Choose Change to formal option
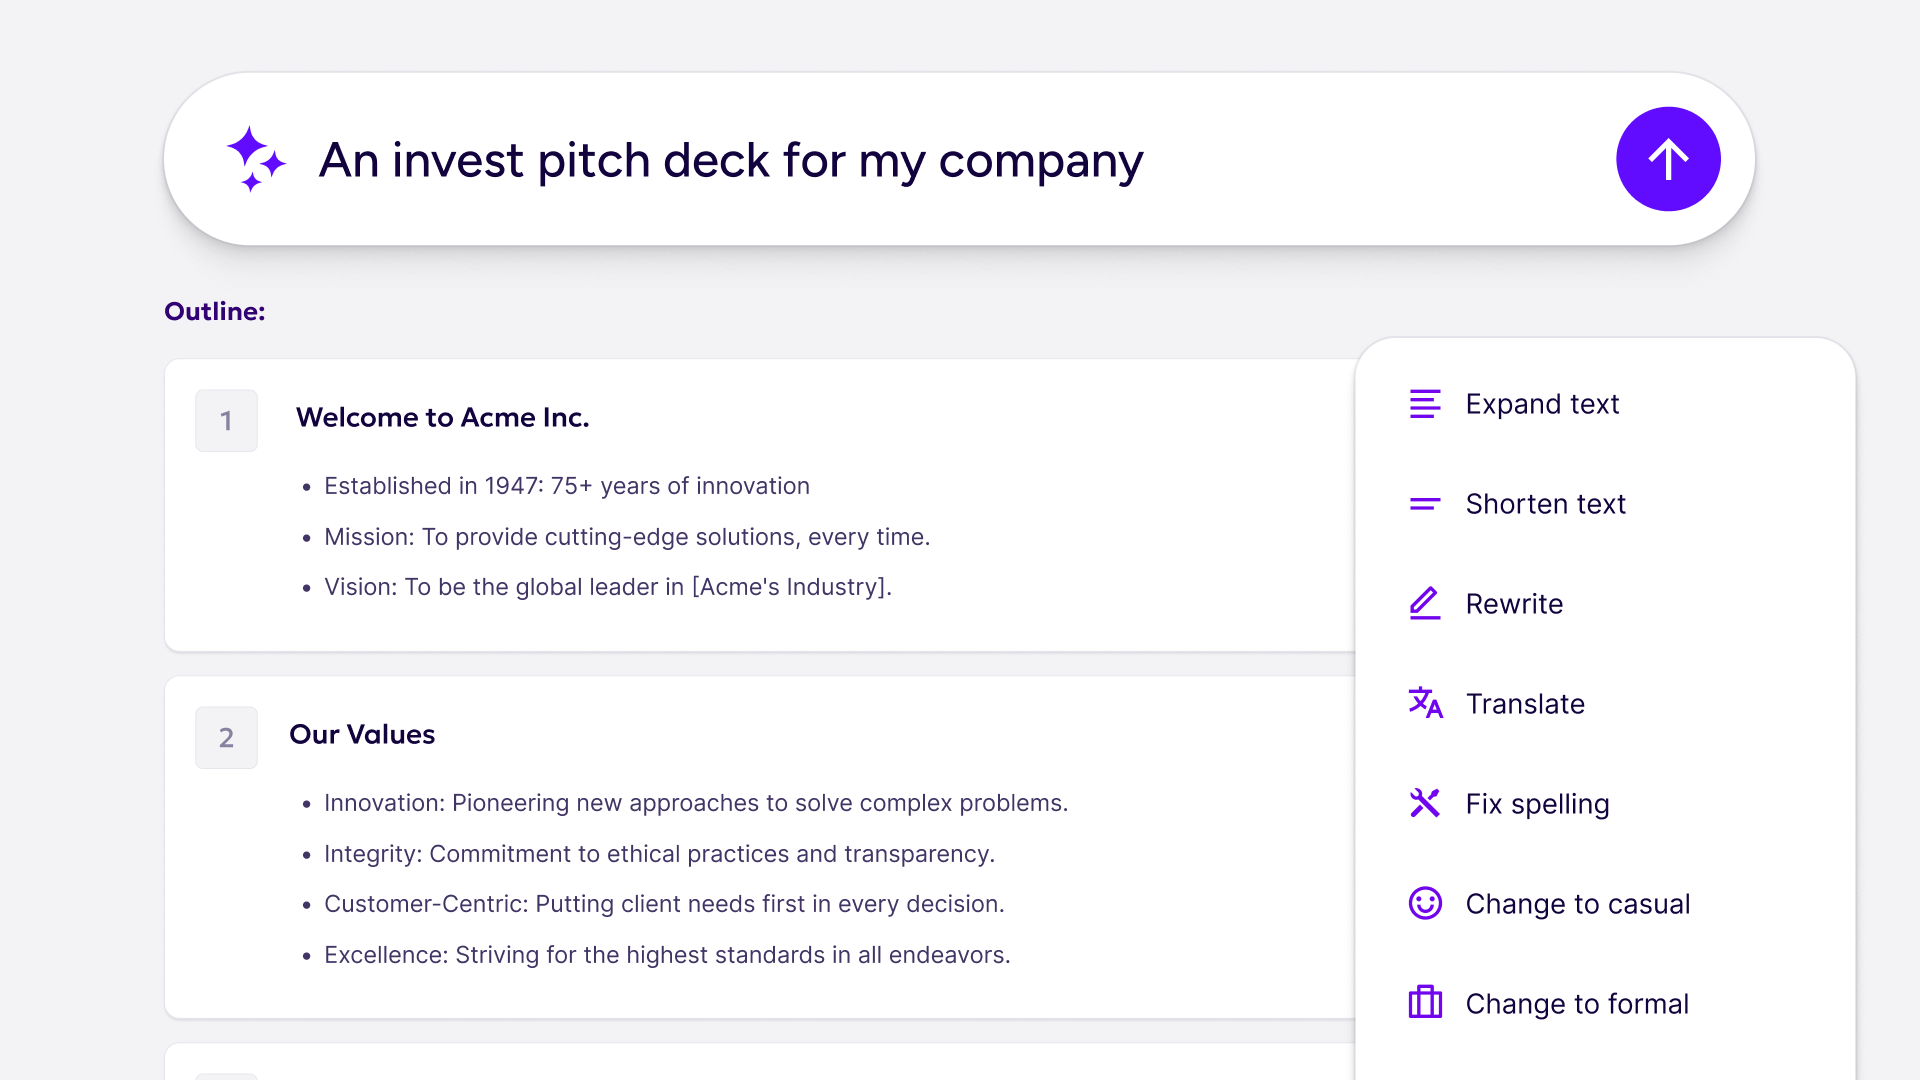 click(1576, 1004)
